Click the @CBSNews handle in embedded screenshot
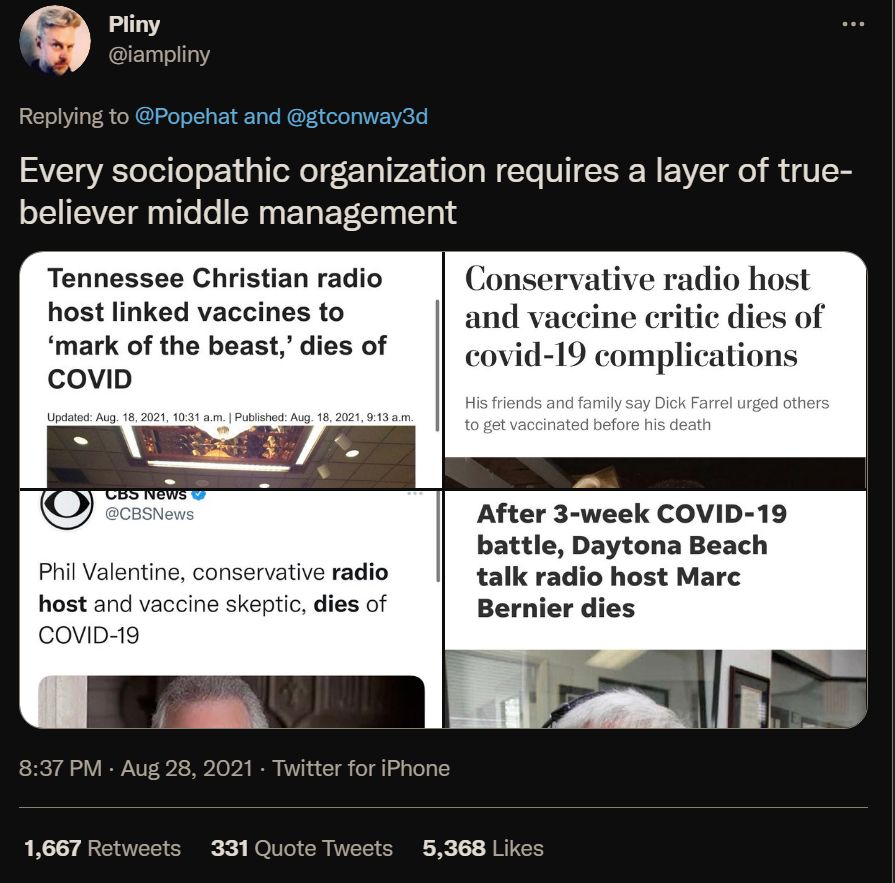Viewport: 895px width, 883px height. pos(150,514)
